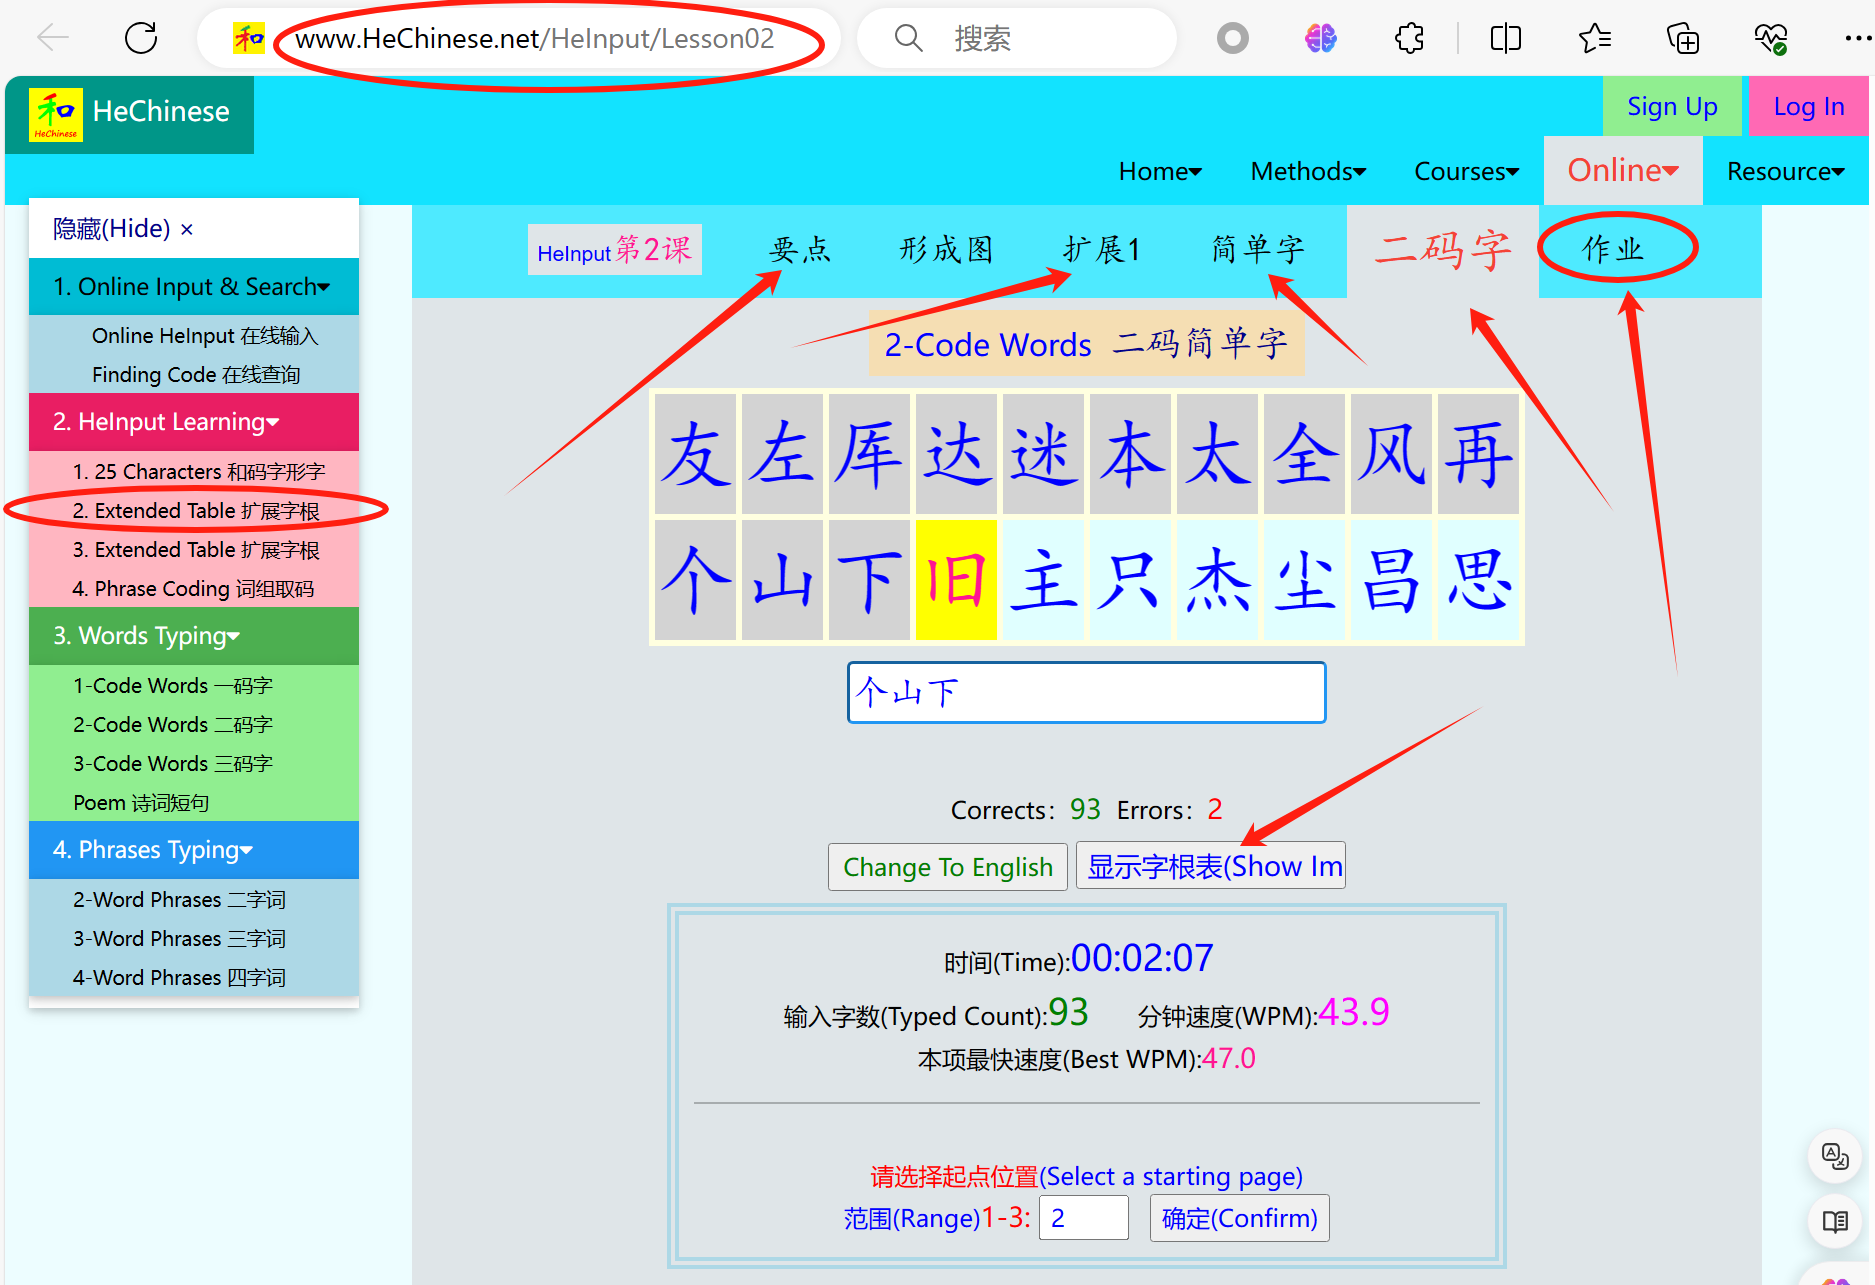This screenshot has height=1285, width=1875.
Task: Open 1-Code Words 一码字
Action: pos(173,686)
